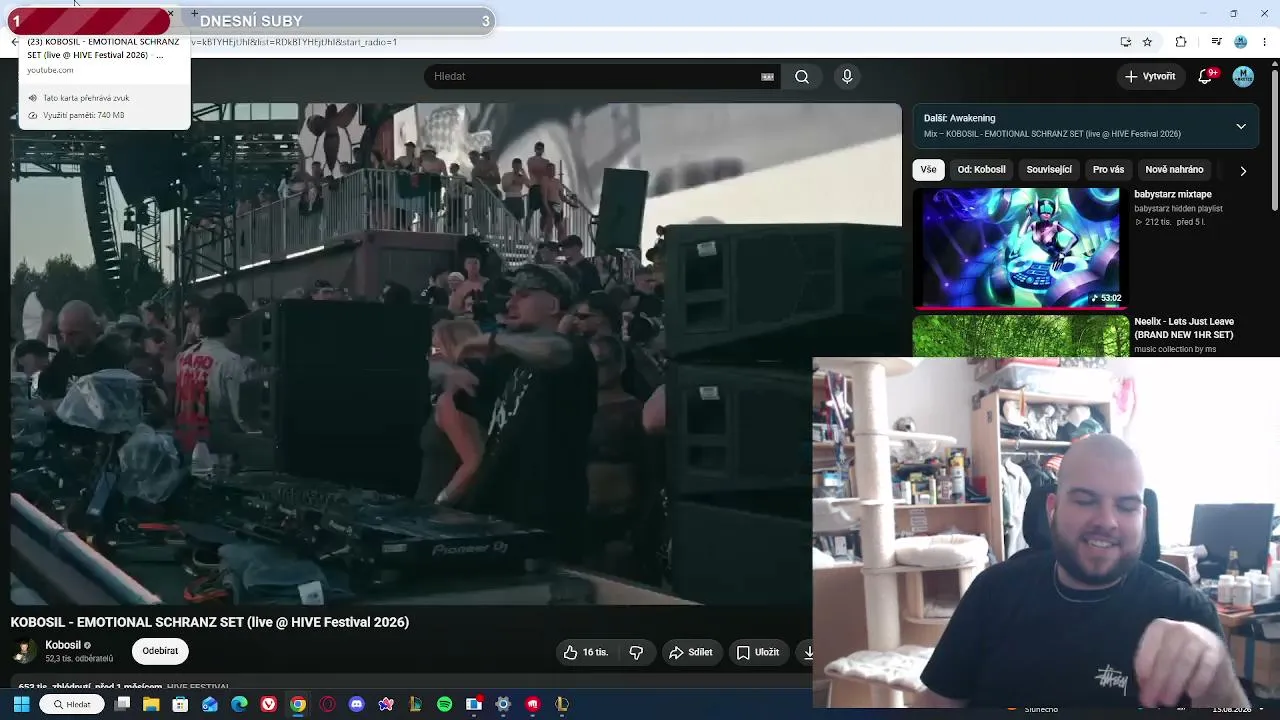This screenshot has height=720, width=1280.
Task: Expand the 'Další: Awakening' mix panel
Action: click(x=1241, y=126)
